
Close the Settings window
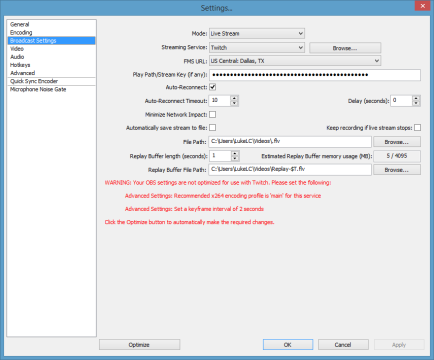[422, 6]
